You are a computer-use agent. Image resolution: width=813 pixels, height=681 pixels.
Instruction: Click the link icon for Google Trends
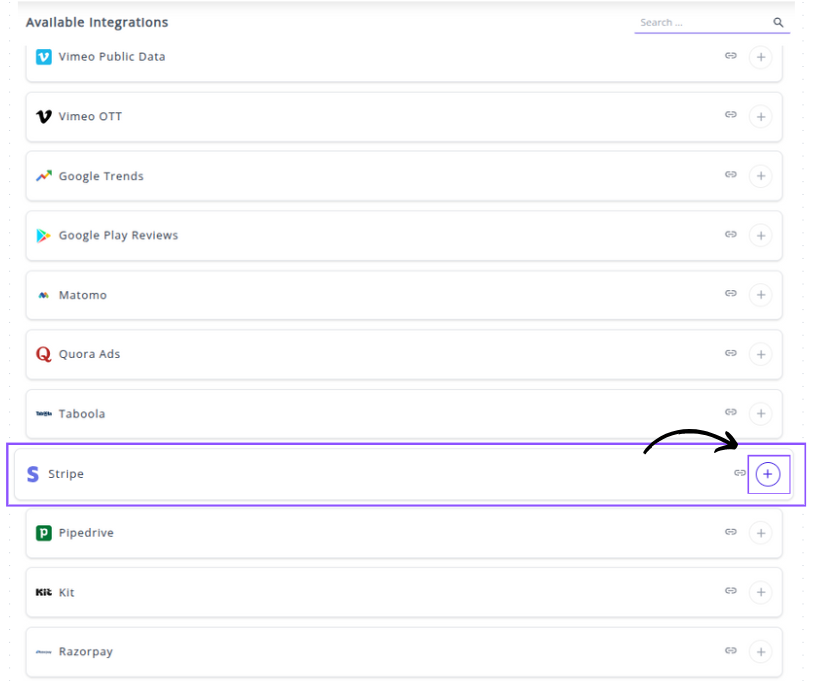click(x=731, y=175)
